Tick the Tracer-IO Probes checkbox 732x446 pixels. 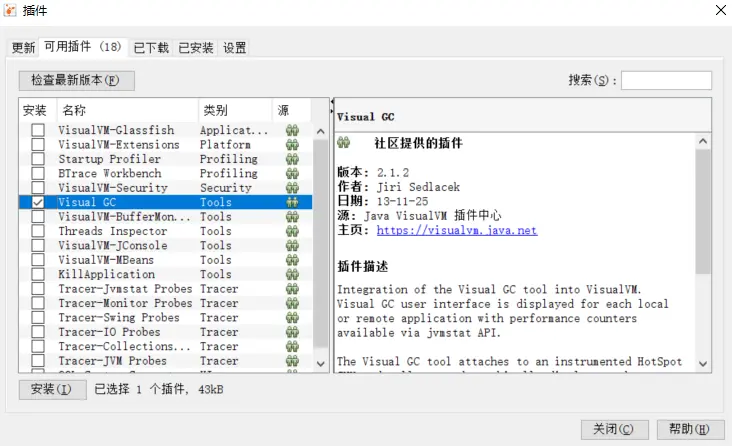click(x=38, y=333)
